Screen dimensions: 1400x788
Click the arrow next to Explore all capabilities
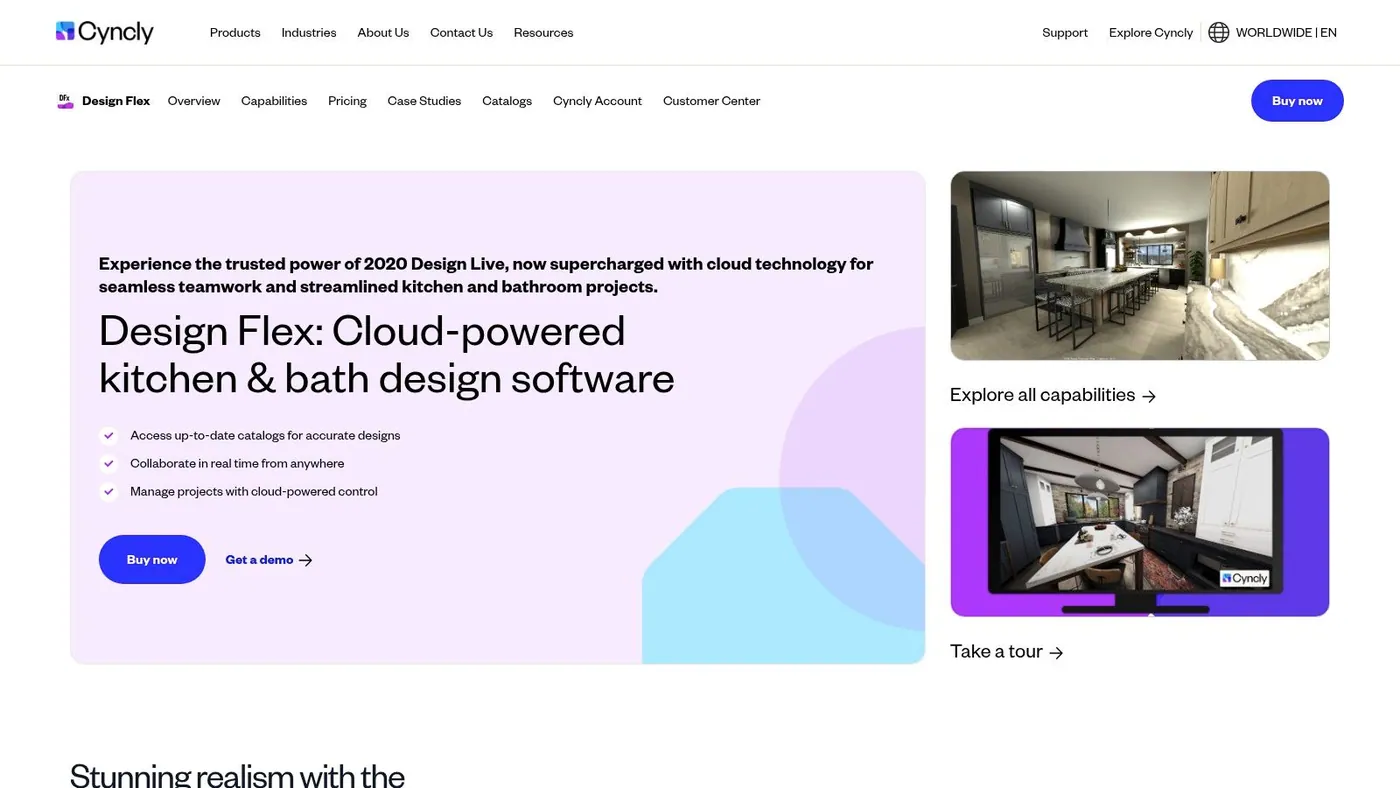coord(1149,396)
